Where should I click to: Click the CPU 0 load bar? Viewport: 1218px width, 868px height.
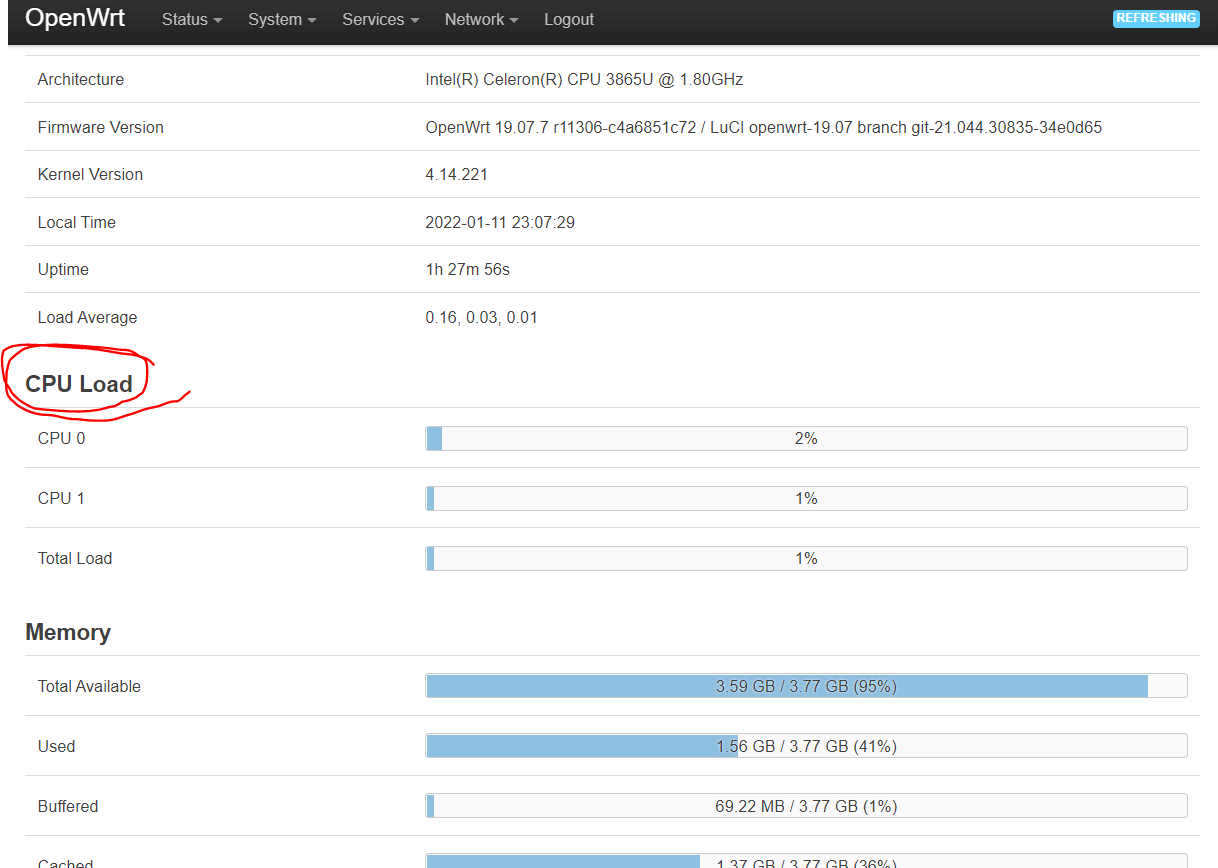[806, 438]
